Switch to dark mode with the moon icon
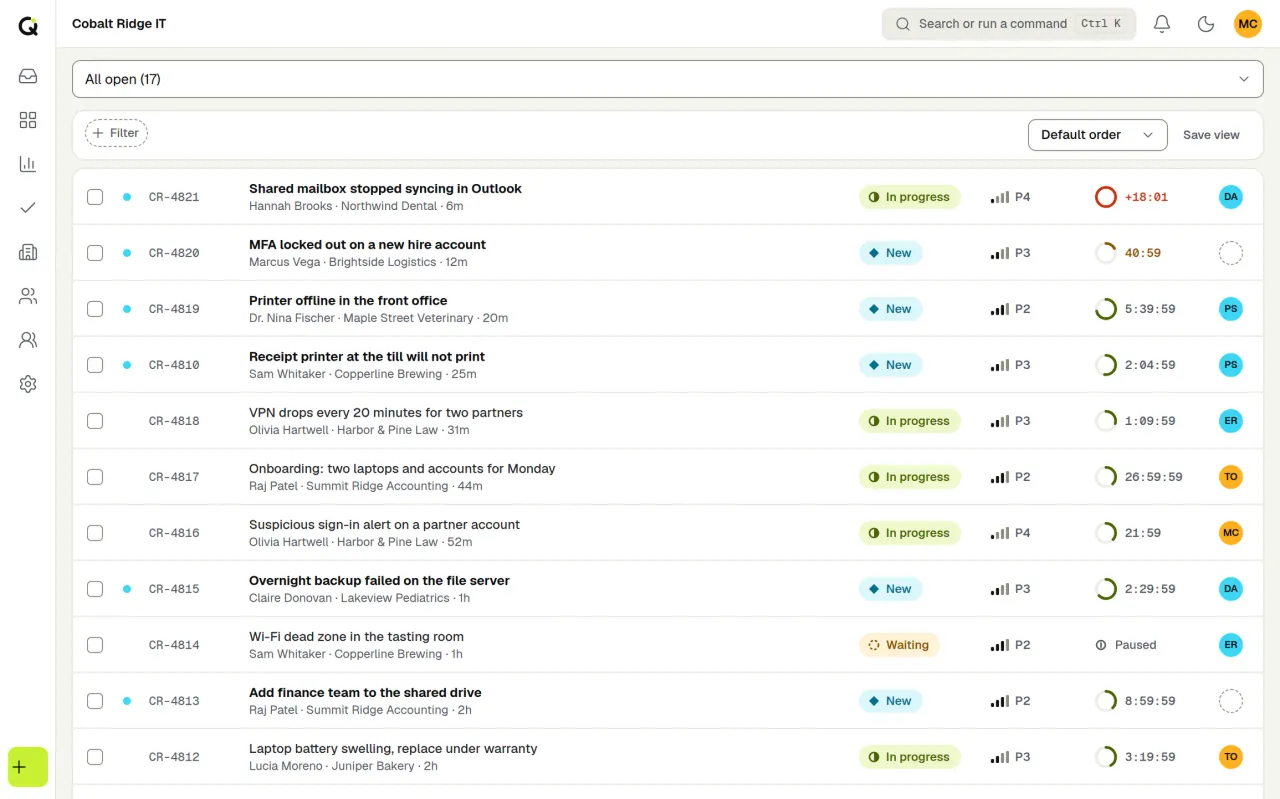Viewport: 1280px width, 799px height. click(1206, 24)
